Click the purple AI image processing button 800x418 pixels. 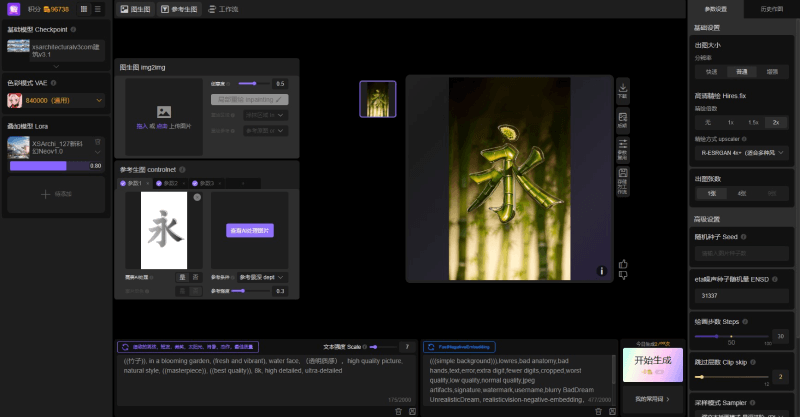pos(249,230)
